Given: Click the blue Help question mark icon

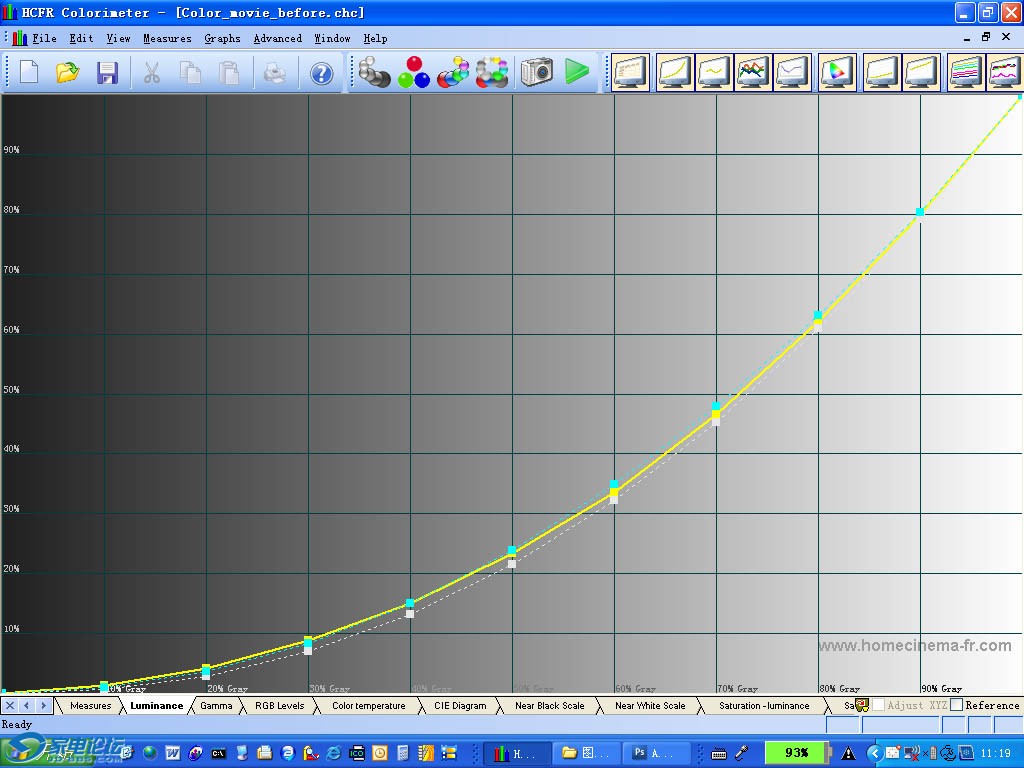Looking at the screenshot, I should [x=321, y=73].
